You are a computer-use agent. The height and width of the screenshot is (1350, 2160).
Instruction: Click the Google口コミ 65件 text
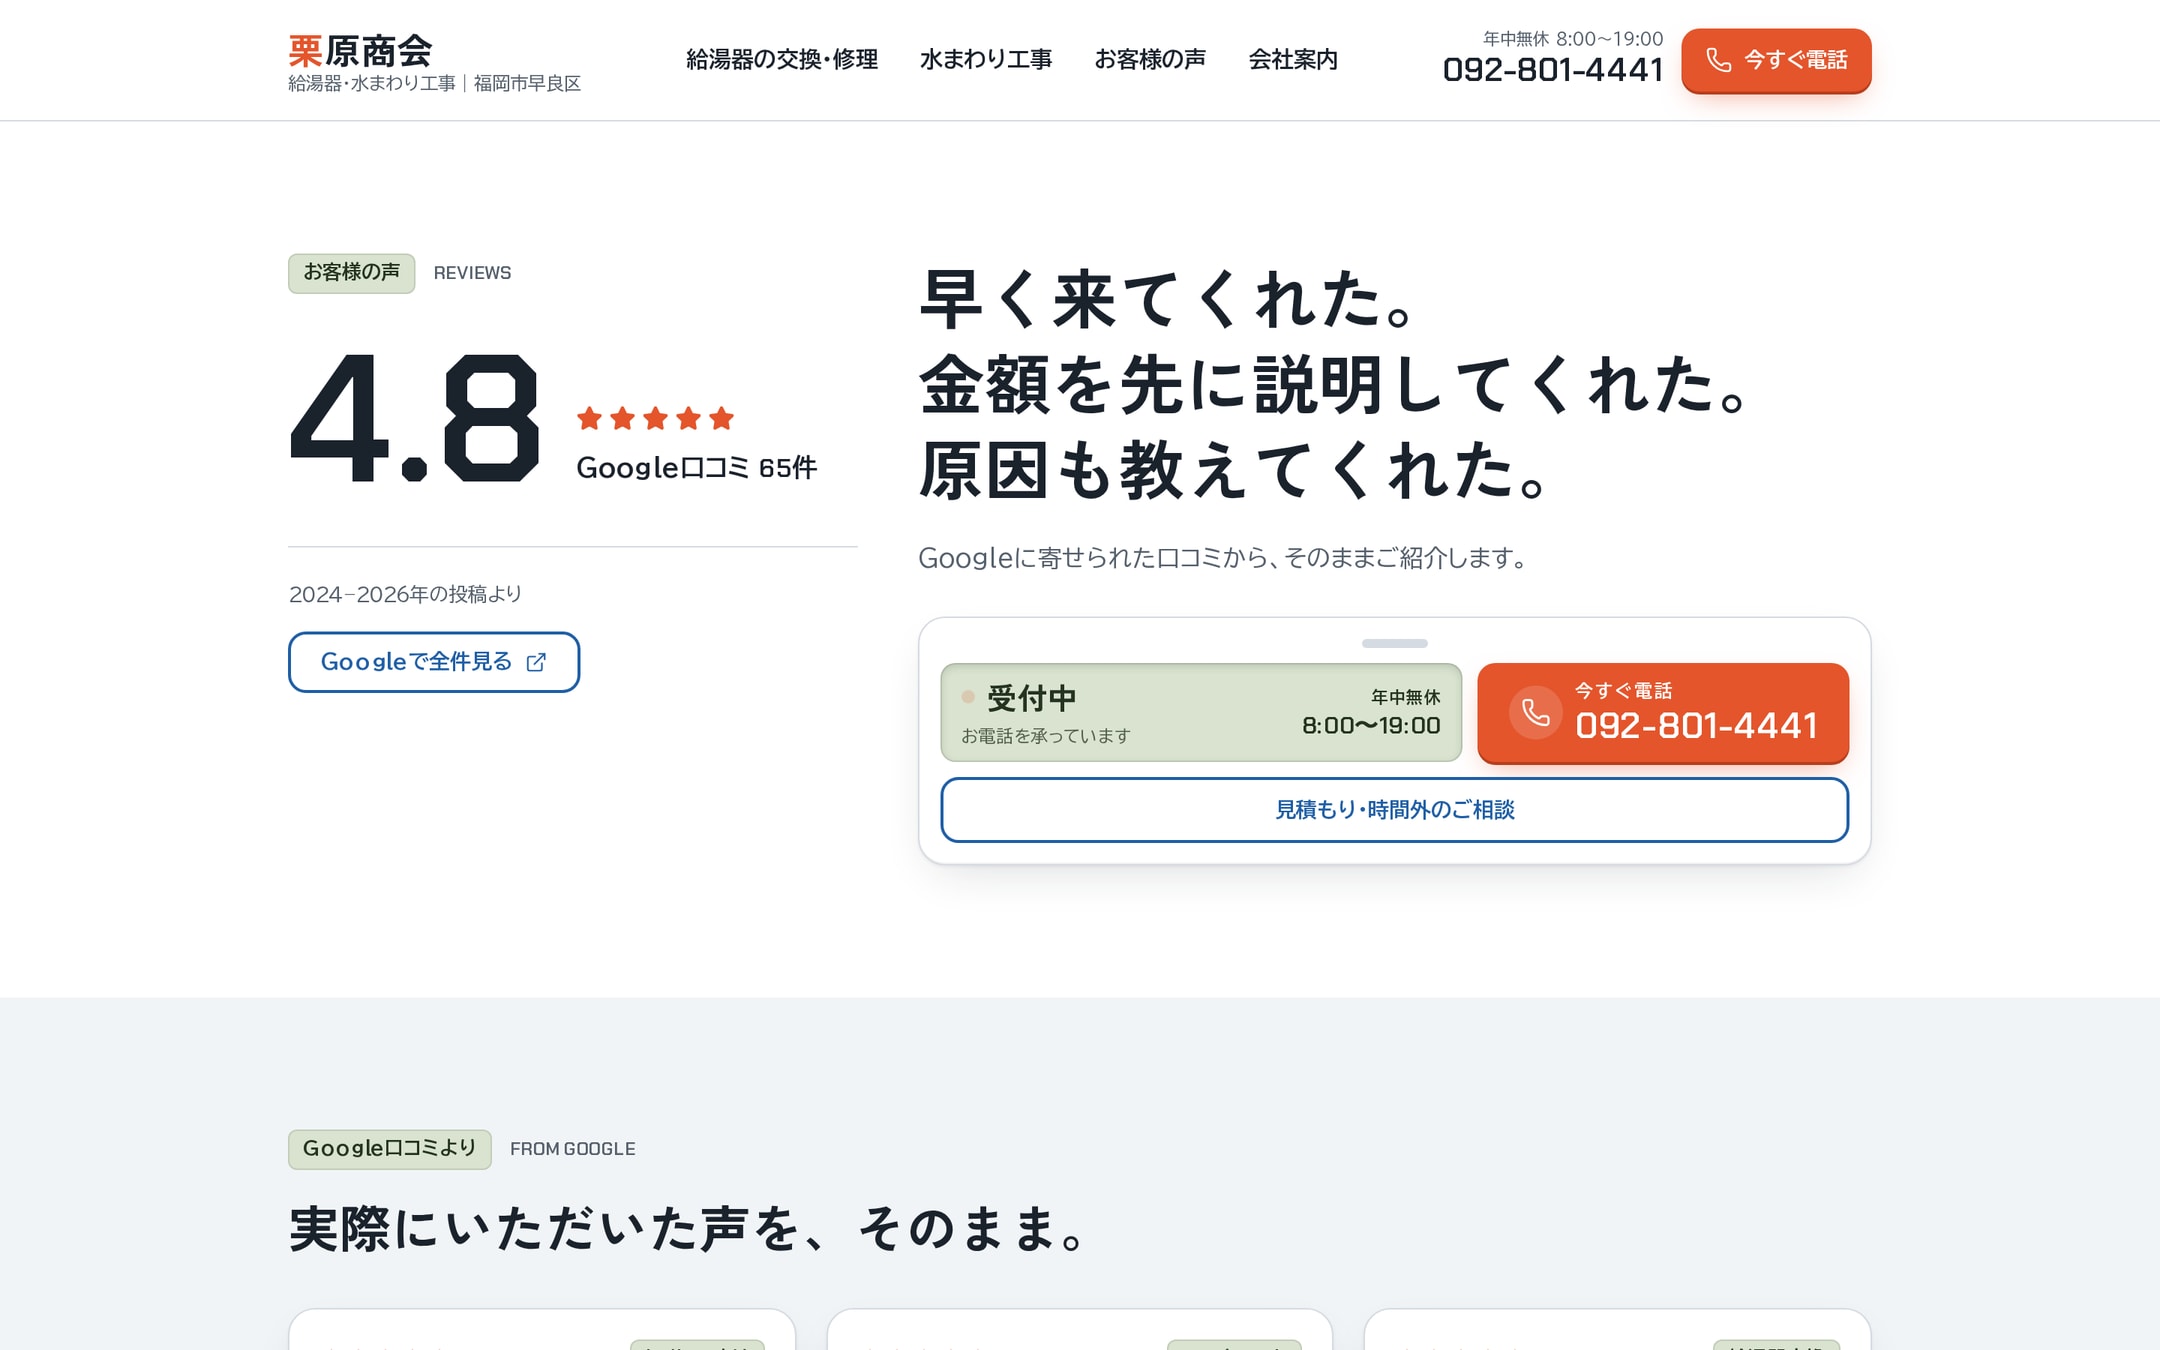pos(696,467)
